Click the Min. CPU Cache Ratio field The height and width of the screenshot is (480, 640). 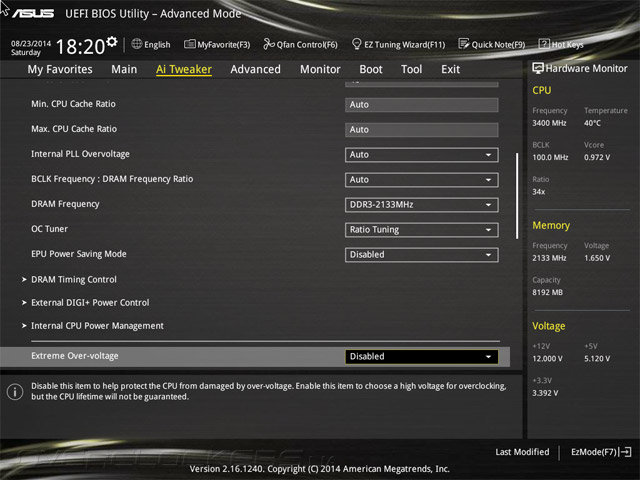[422, 104]
